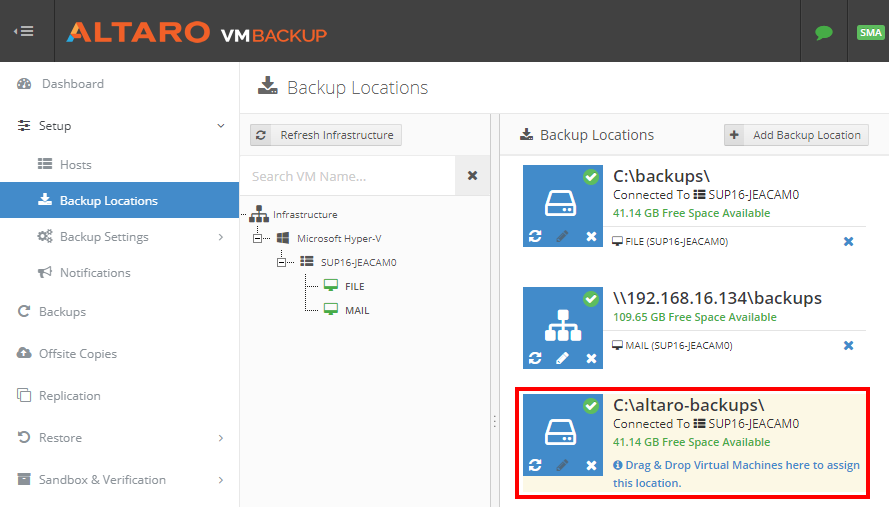Unassign FILE VM from C:\backups\

[x=848, y=242]
